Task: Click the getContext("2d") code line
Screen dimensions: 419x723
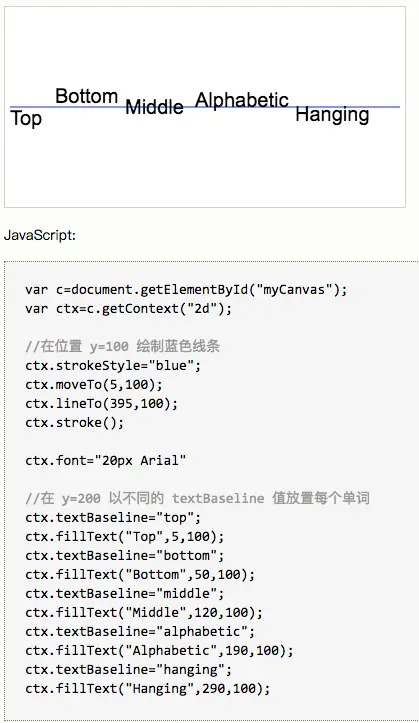Action: coord(129,308)
